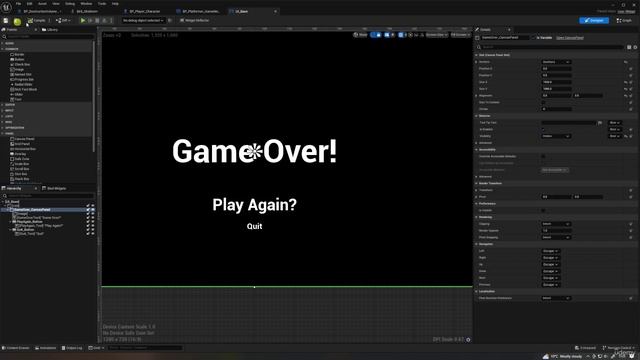Viewport: 640px width, 360px height.
Task: Open the Diff dropdown in toolbar
Action: click(63, 20)
